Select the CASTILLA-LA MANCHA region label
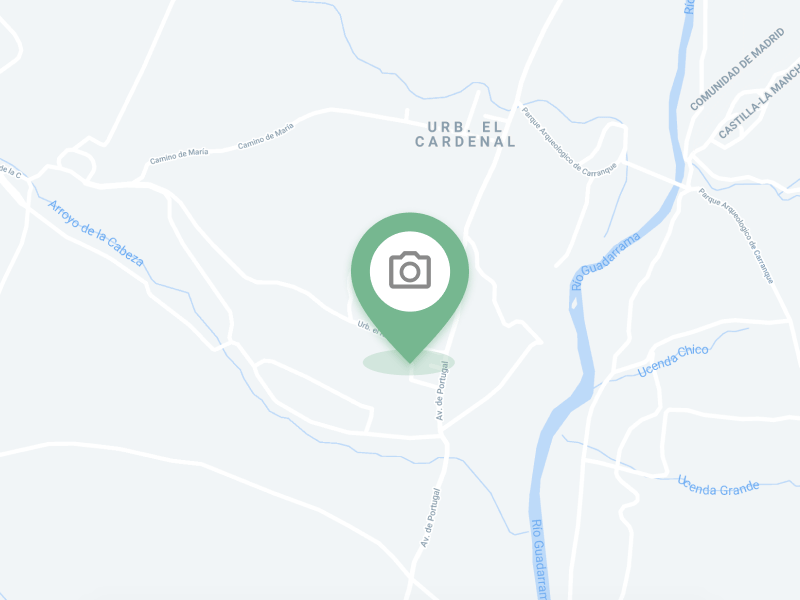This screenshot has height=600, width=800. 759,101
